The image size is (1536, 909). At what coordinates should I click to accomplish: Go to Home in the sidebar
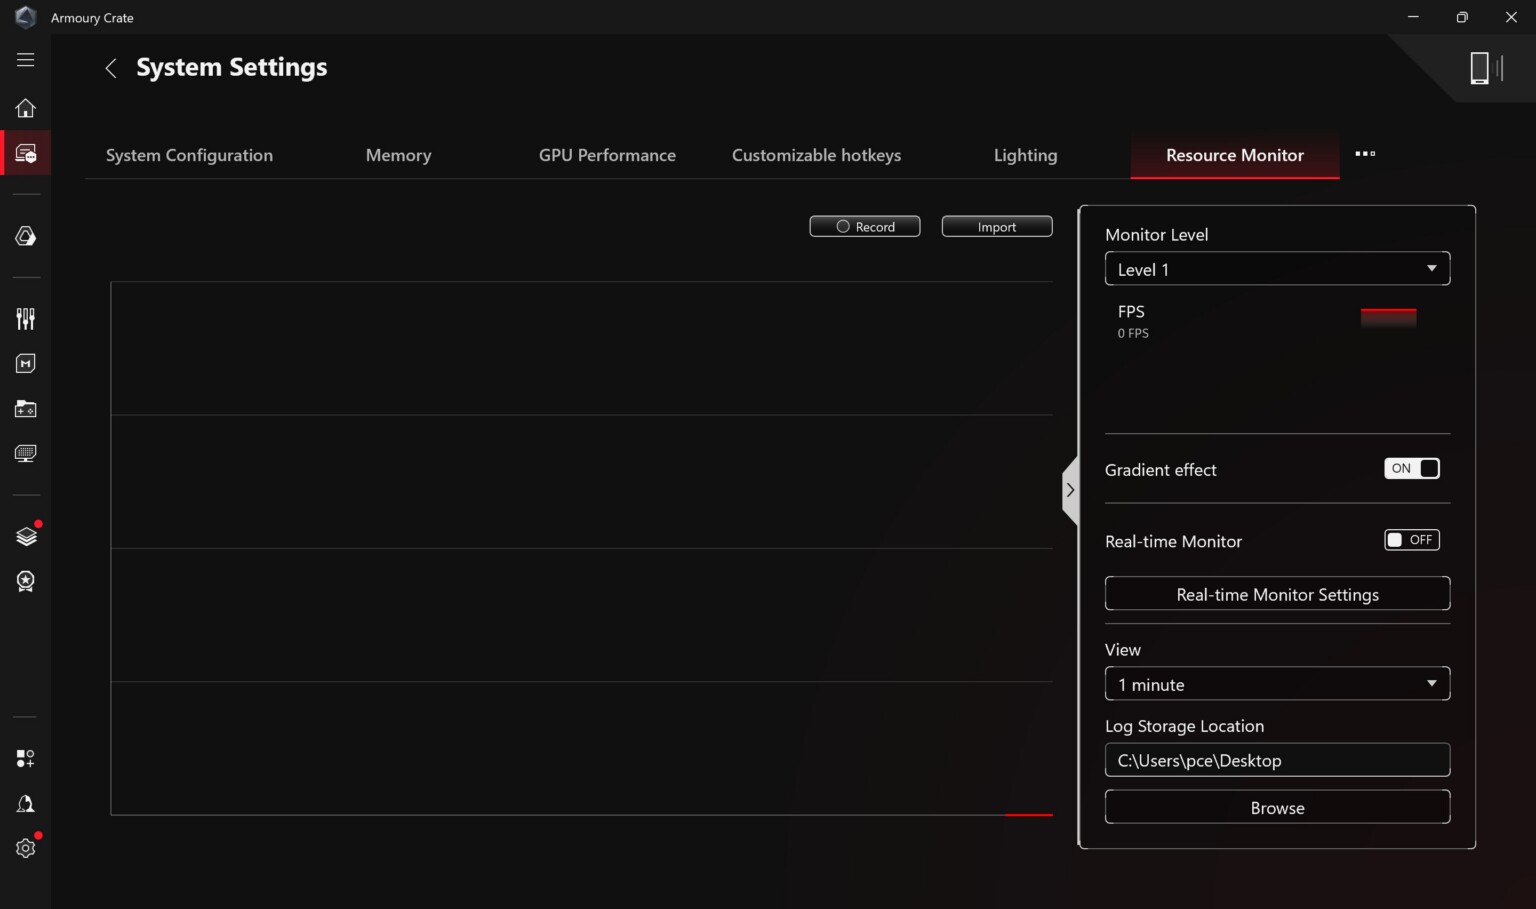26,108
